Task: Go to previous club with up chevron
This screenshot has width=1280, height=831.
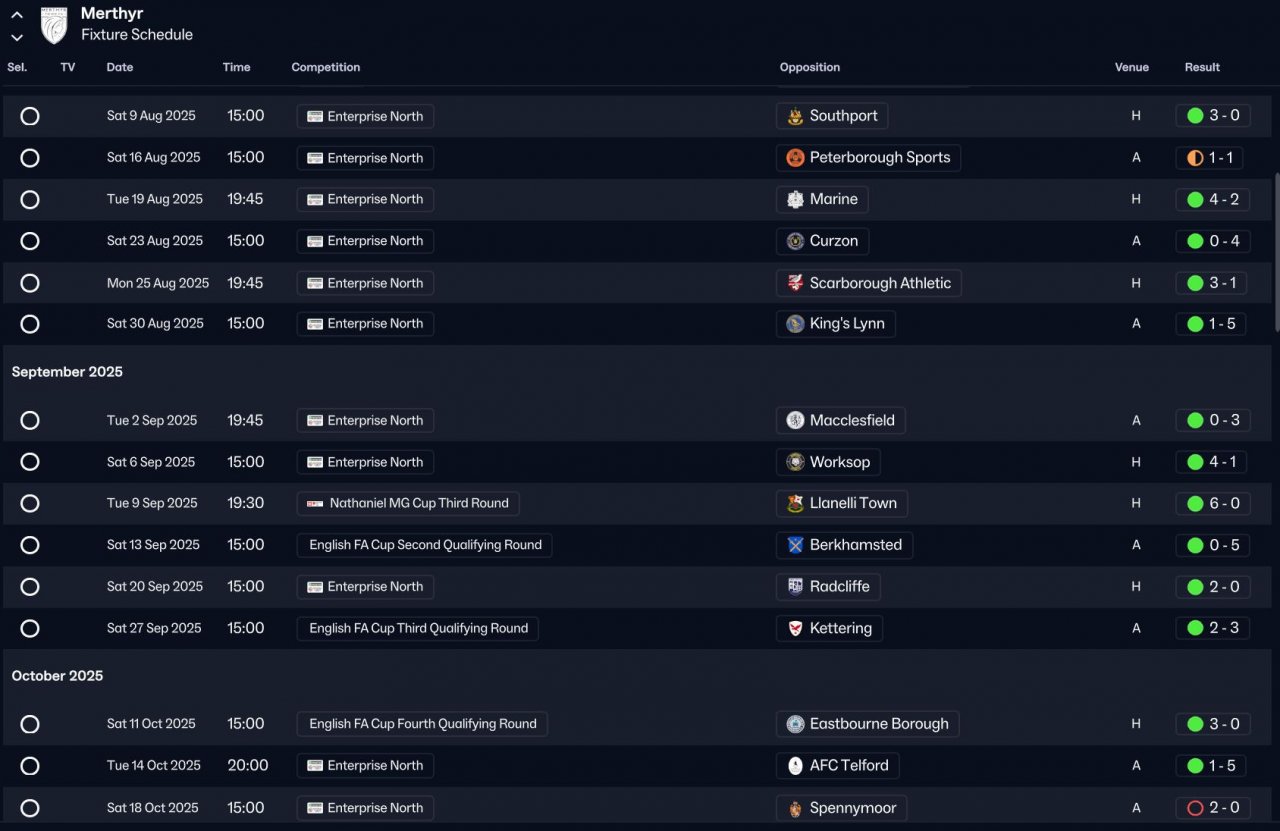Action: [x=17, y=15]
